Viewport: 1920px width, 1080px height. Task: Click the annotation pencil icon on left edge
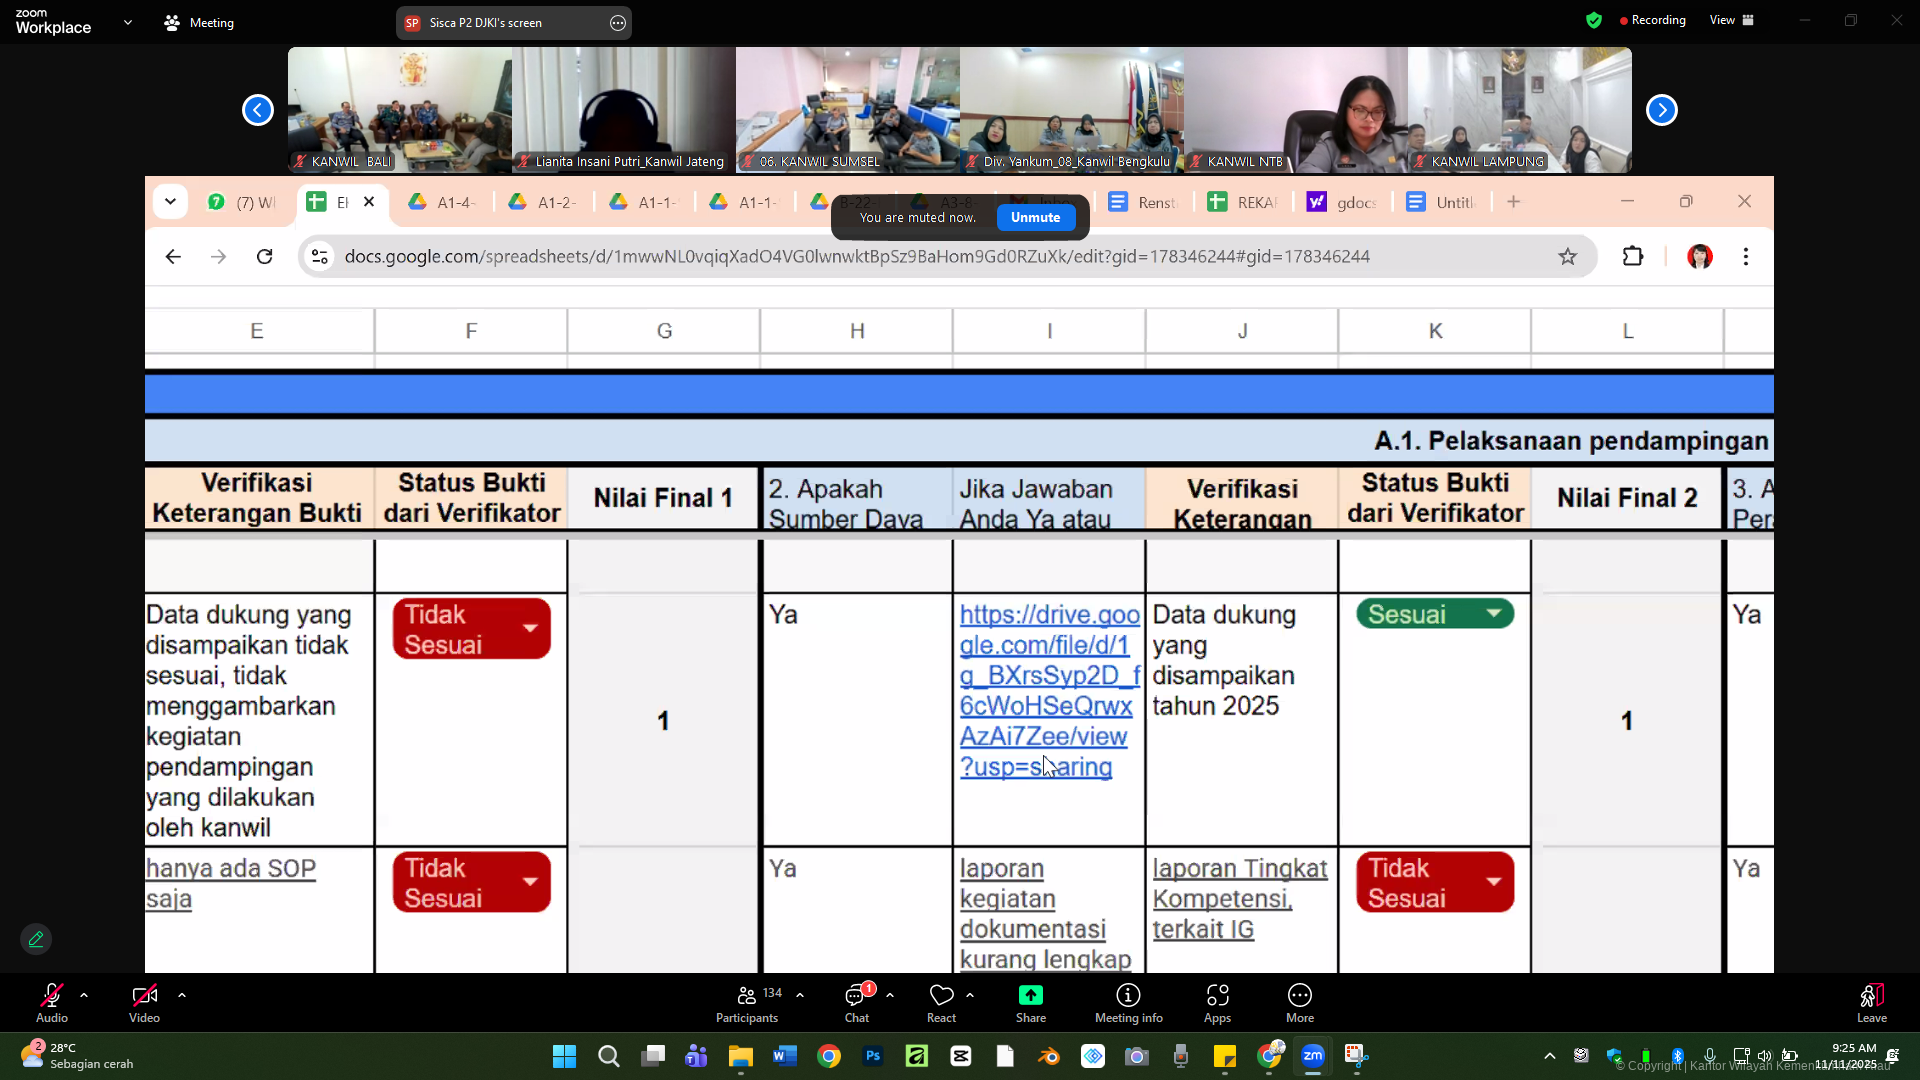[36, 939]
